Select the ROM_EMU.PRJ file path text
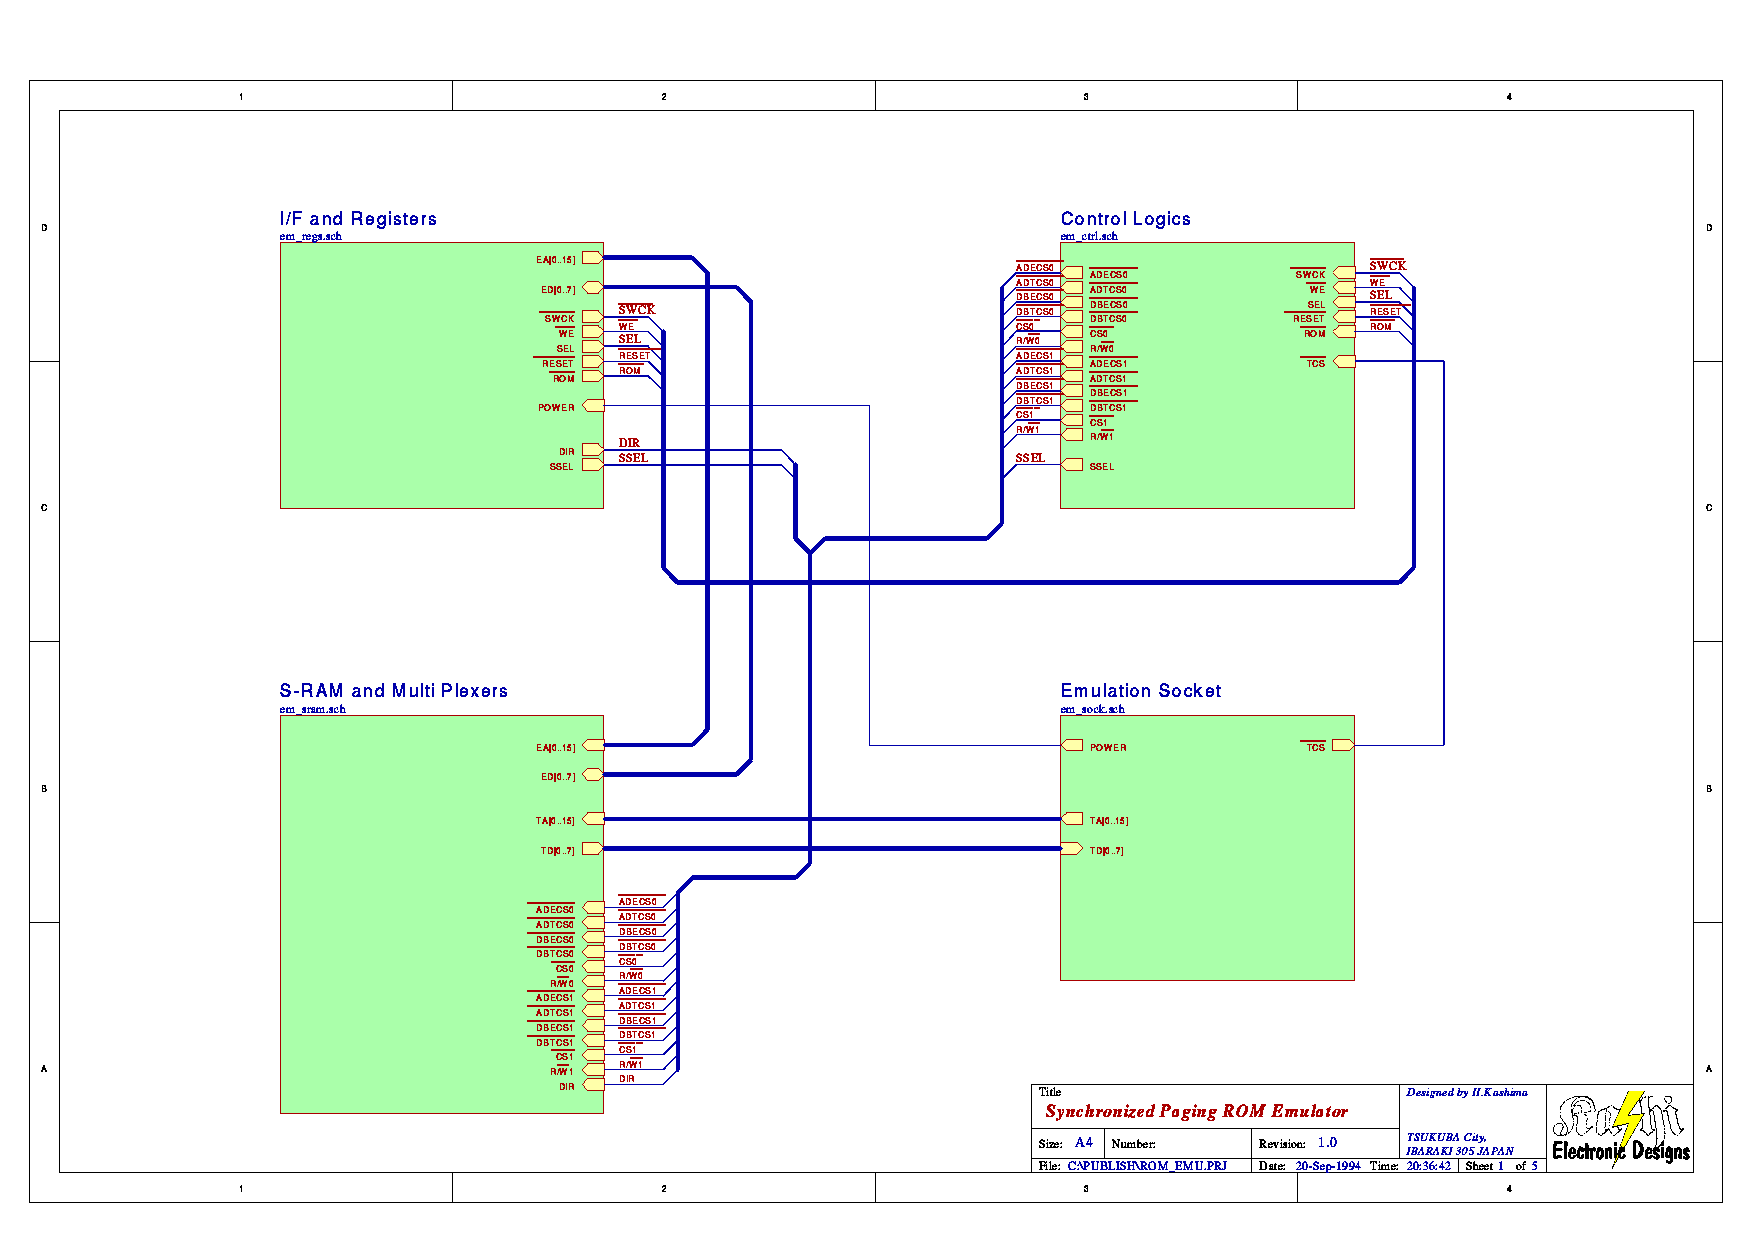The image size is (1755, 1240). (1146, 1166)
